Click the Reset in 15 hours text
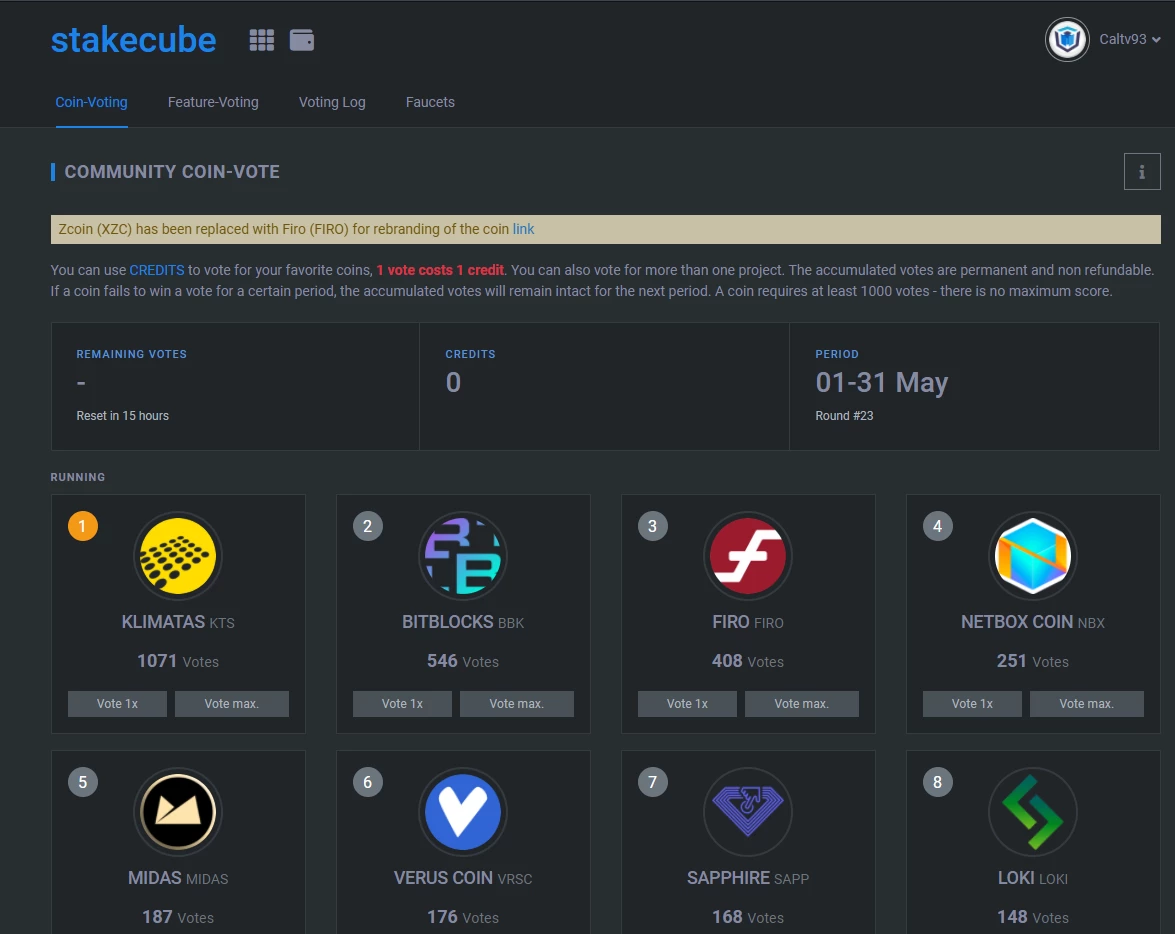The height and width of the screenshot is (934, 1175). coord(122,416)
